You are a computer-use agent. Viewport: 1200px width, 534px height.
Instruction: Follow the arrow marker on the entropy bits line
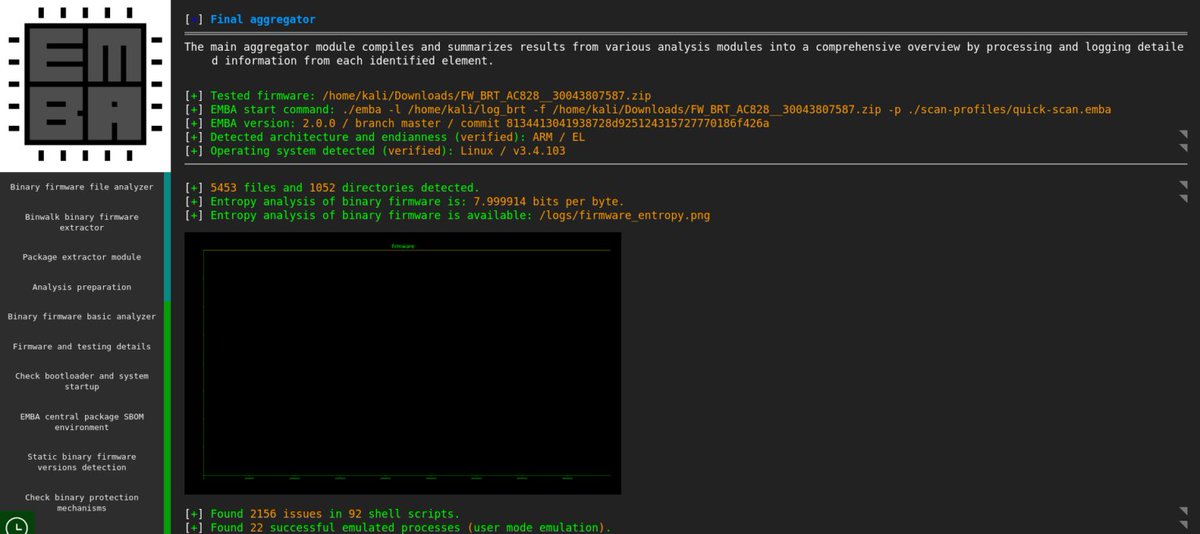coord(1183,198)
